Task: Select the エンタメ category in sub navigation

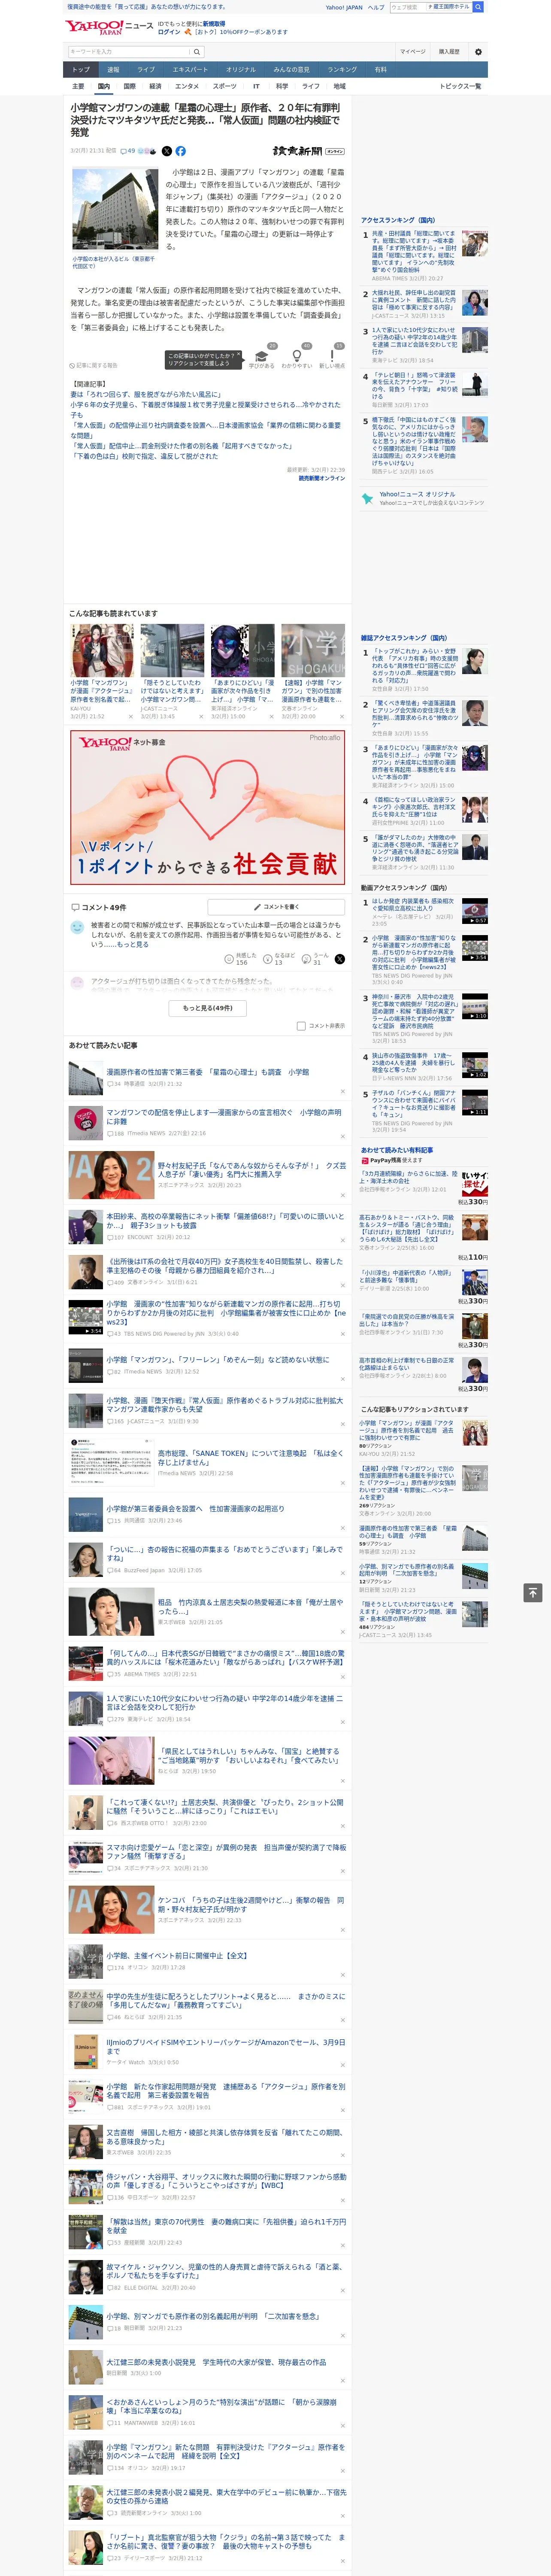Action: (187, 86)
